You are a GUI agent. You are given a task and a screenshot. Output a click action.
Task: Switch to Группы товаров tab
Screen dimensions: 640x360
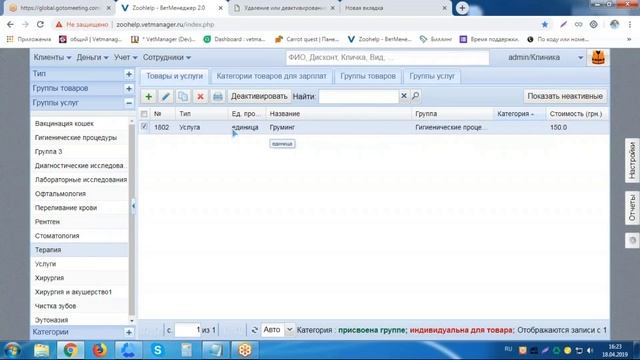click(368, 76)
